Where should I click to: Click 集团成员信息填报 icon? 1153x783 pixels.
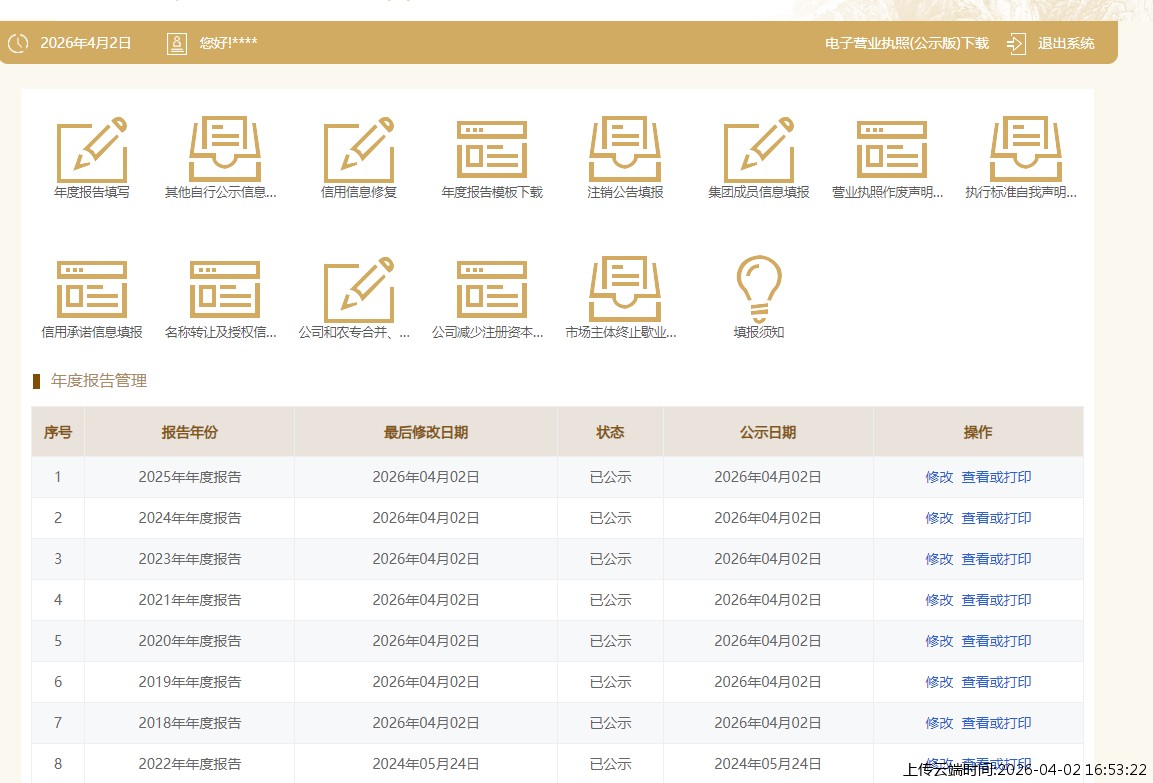(x=759, y=150)
